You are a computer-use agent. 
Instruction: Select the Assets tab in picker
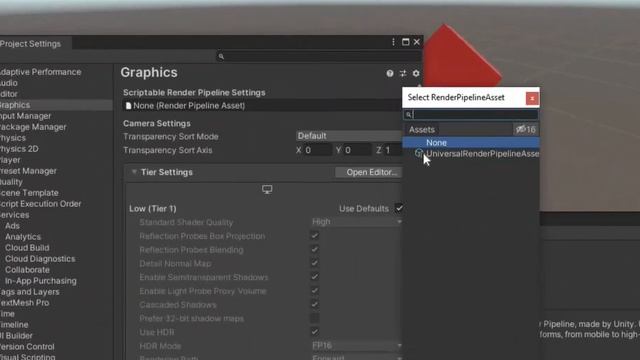(x=422, y=130)
